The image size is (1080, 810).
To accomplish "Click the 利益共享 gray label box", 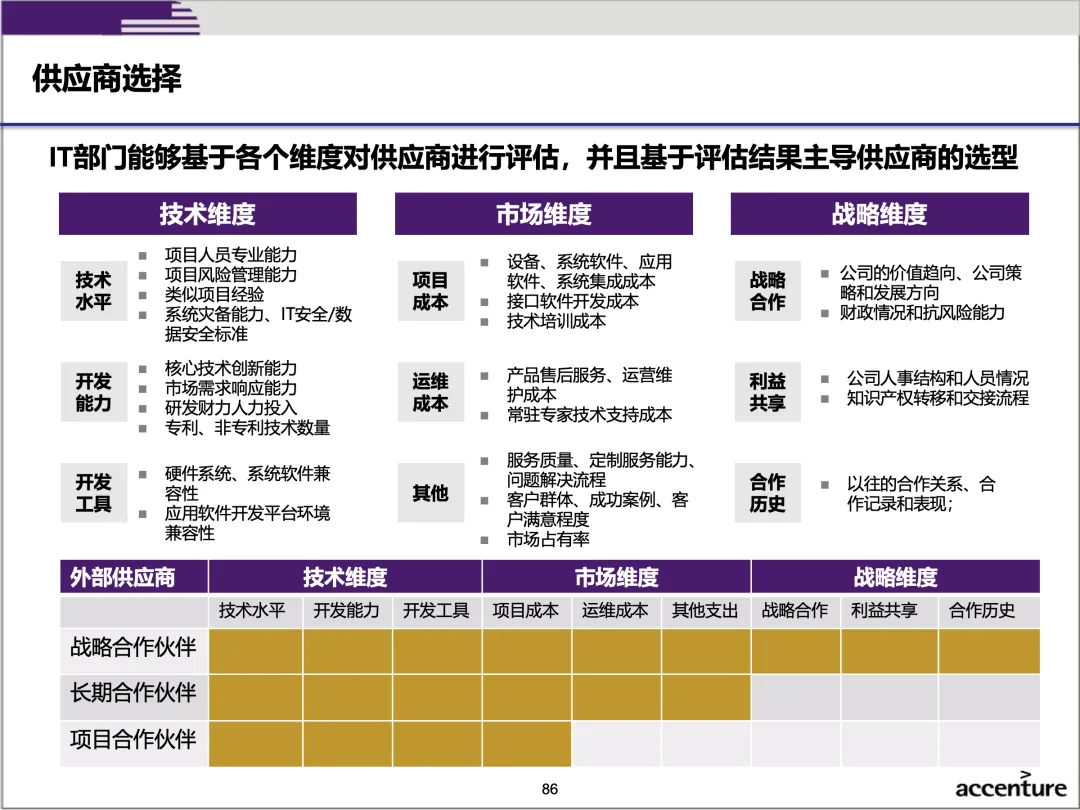I will point(767,391).
